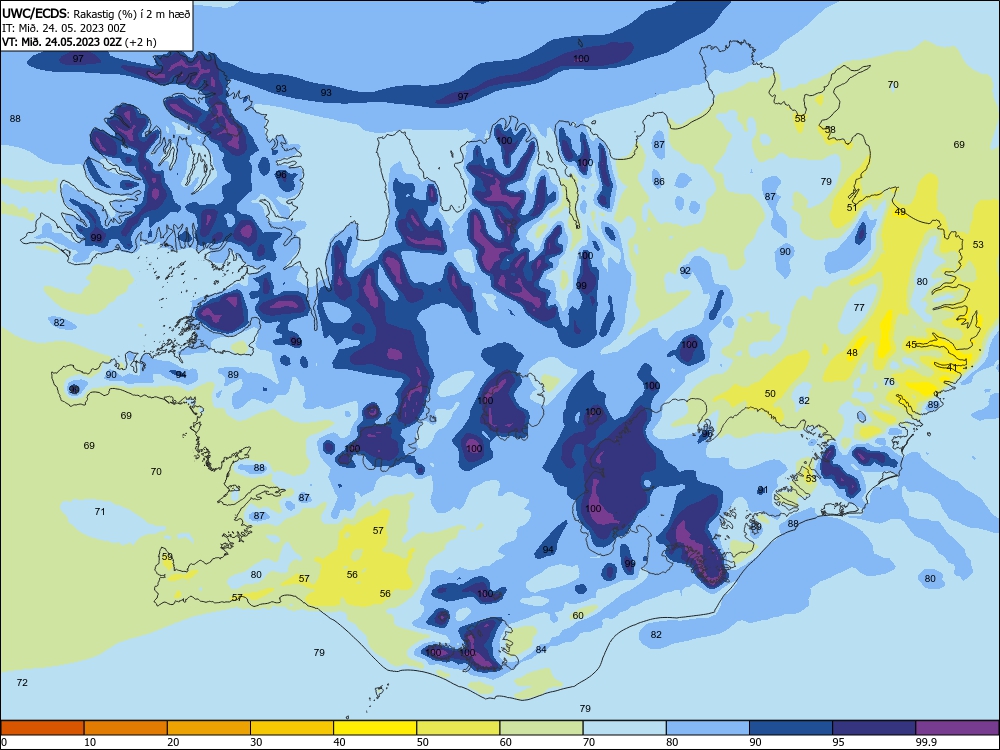Click the map value 49 in the northeast
This screenshot has width=1000, height=750.
pyautogui.click(x=900, y=212)
